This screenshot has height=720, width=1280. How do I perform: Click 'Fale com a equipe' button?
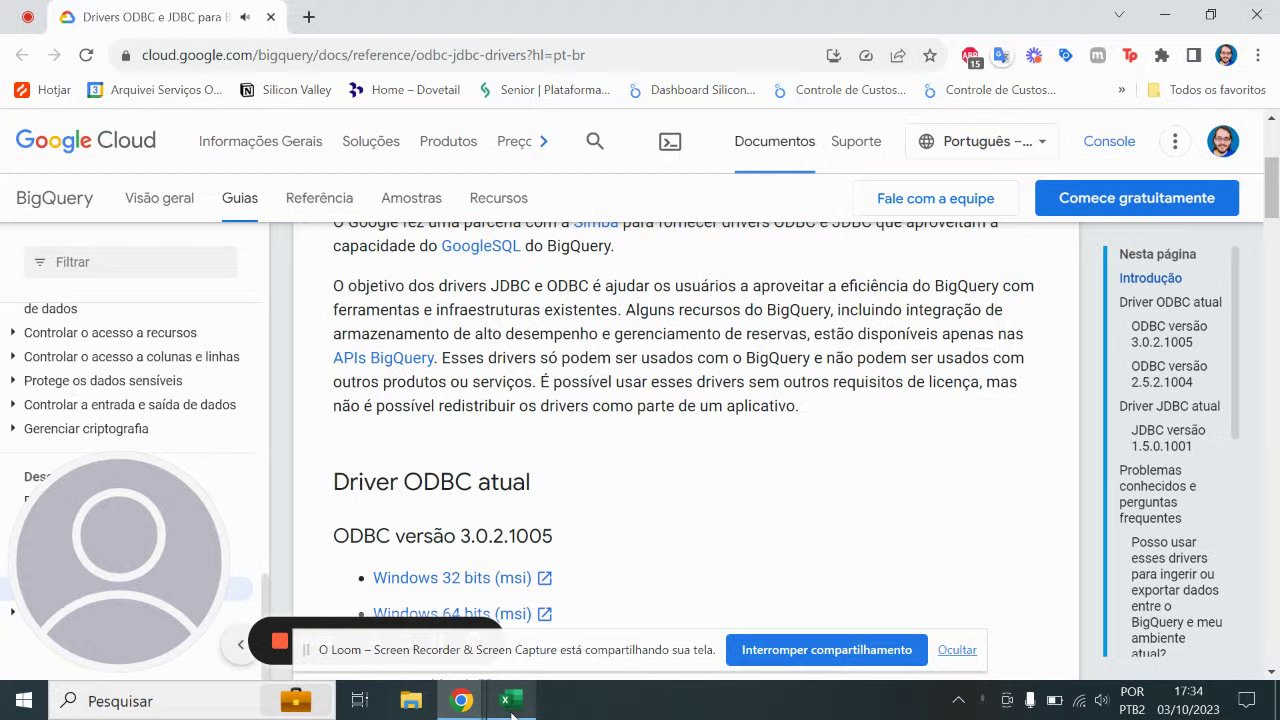[935, 198]
